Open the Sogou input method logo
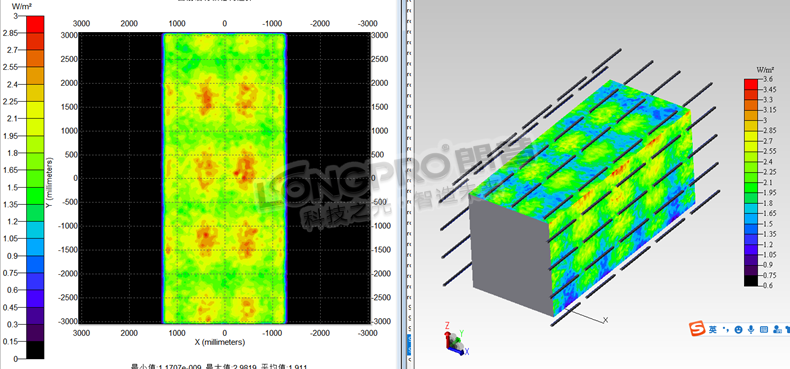This screenshot has height=369, width=790. coord(698,330)
